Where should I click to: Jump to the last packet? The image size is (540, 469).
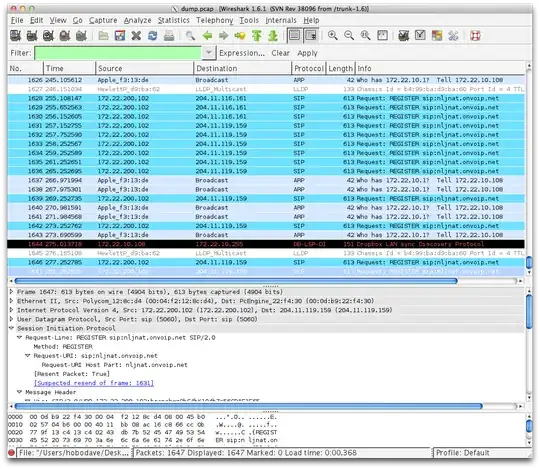(273, 35)
